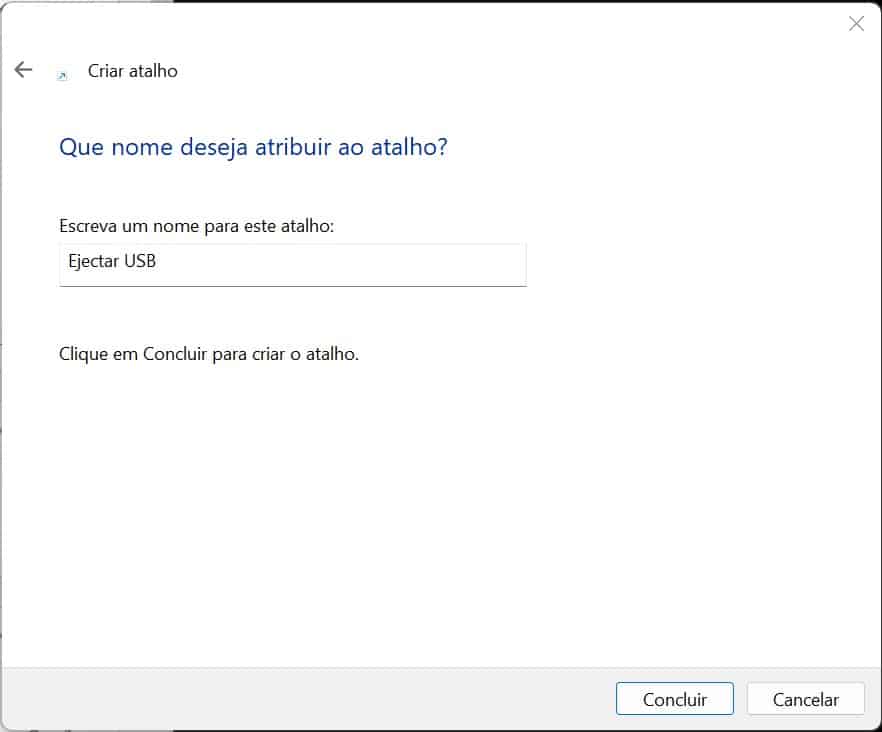
Task: Focus the shortcut name input field
Action: point(292,264)
